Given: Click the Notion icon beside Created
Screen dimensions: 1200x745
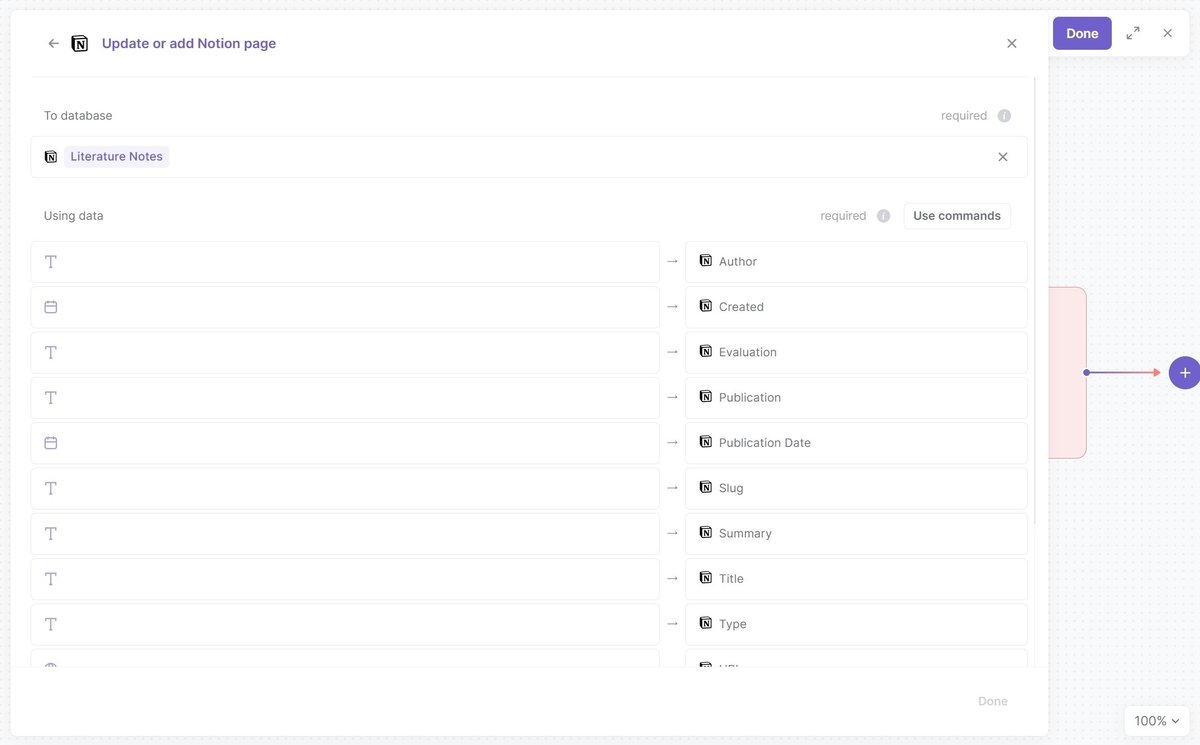Looking at the screenshot, I should pos(706,306).
